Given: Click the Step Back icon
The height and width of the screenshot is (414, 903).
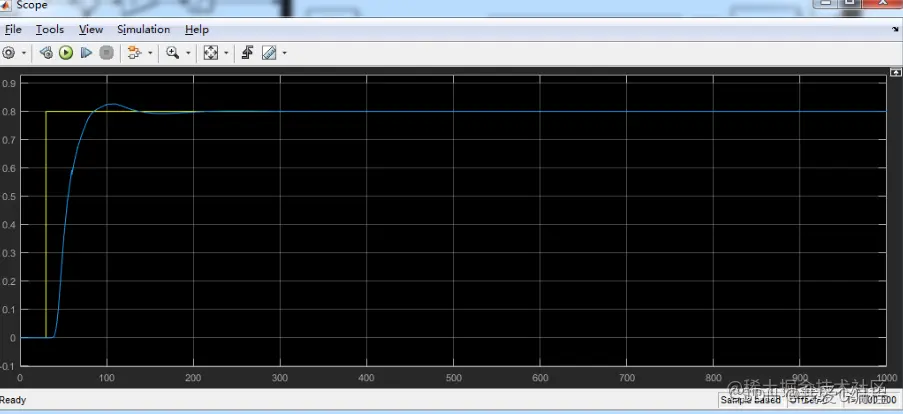Looking at the screenshot, I should point(46,53).
